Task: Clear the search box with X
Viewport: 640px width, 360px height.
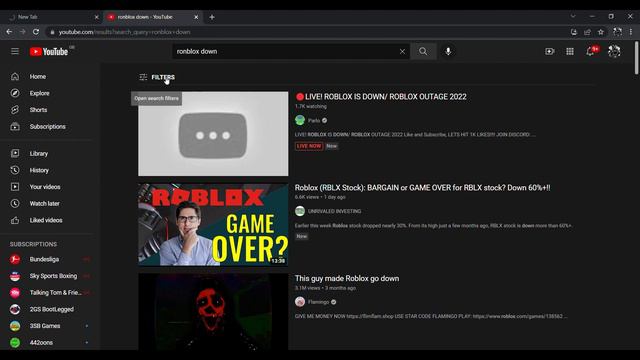Action: [x=402, y=51]
